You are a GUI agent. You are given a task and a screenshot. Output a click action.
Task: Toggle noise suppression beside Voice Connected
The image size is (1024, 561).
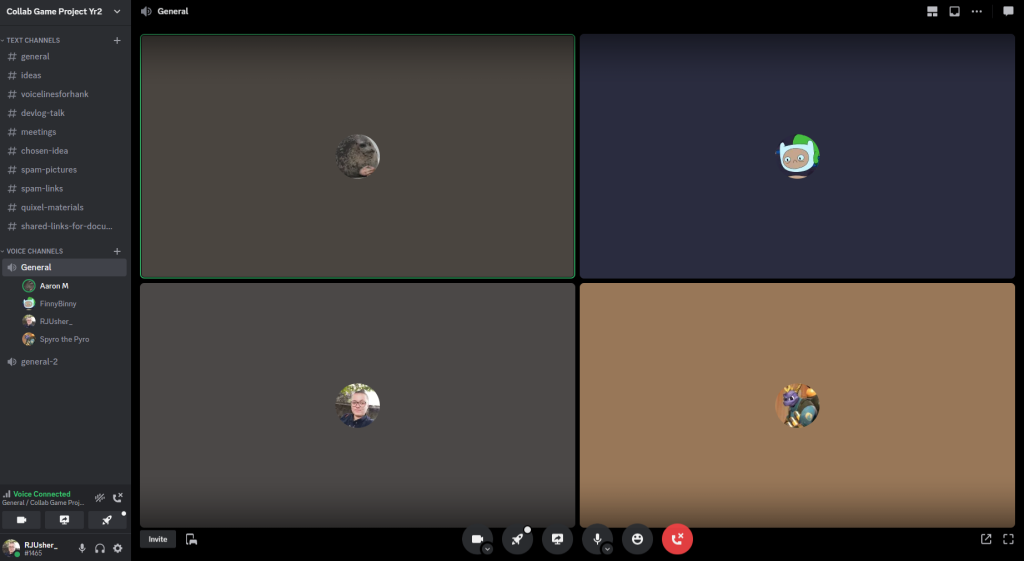click(99, 497)
